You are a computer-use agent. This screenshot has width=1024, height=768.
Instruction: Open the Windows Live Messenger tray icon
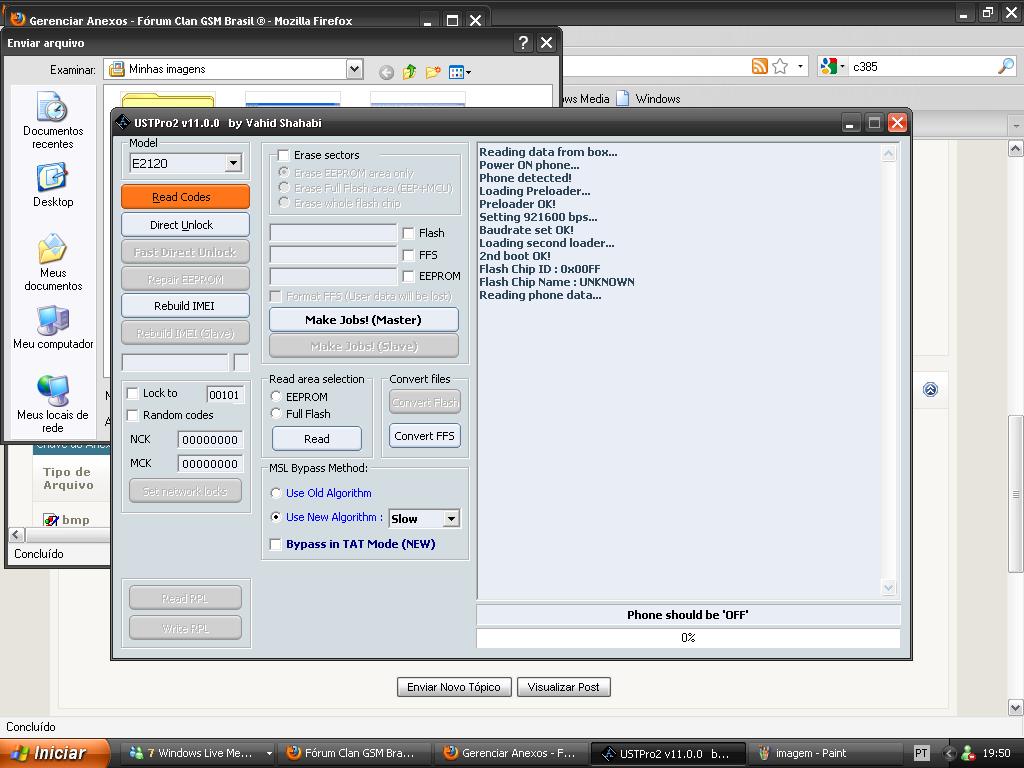968,753
